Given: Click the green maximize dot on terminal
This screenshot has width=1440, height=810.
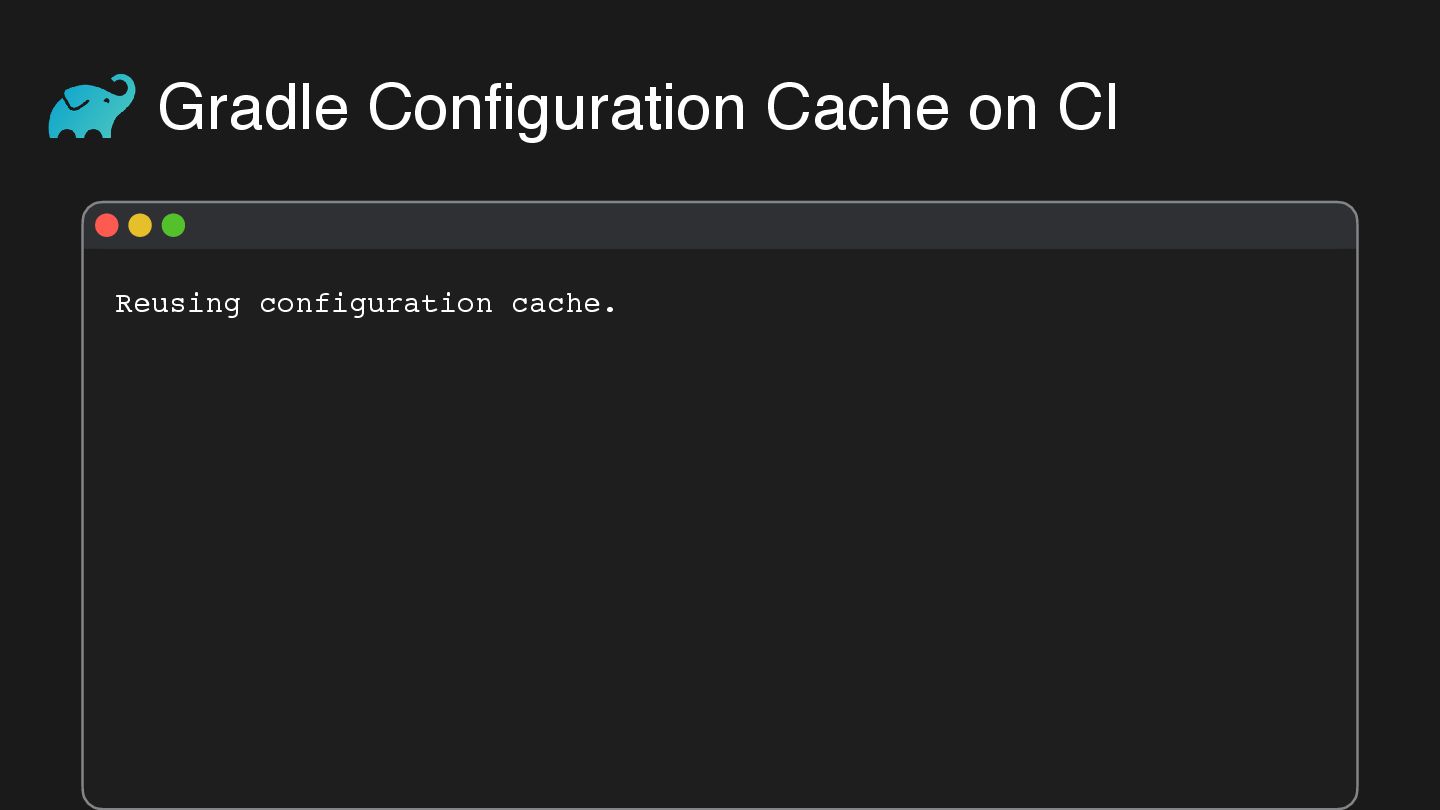Looking at the screenshot, I should [x=173, y=226].
